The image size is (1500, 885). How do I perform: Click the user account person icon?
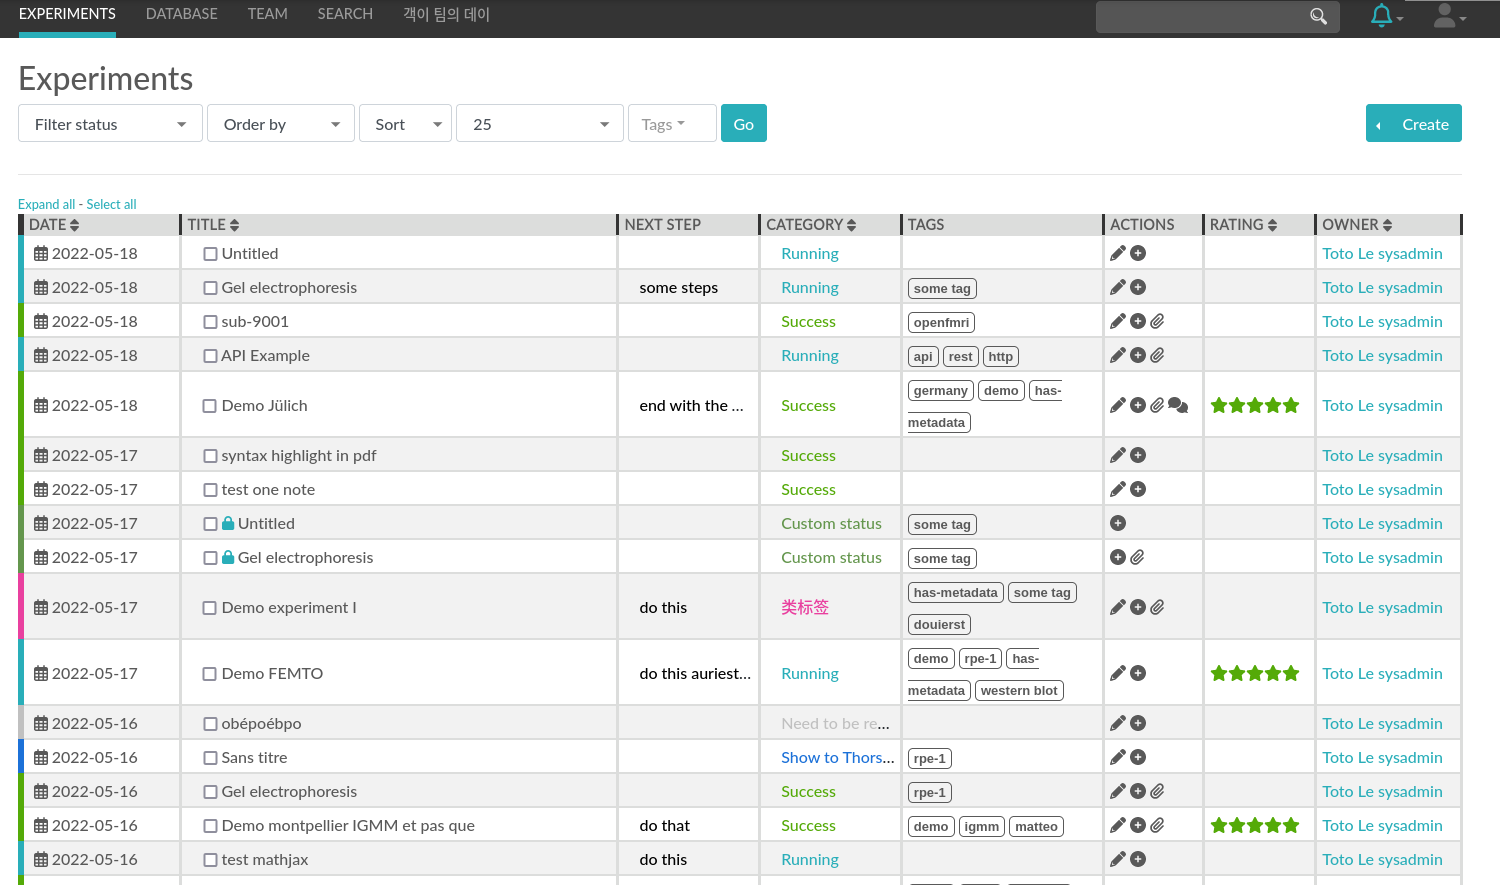pyautogui.click(x=1442, y=14)
